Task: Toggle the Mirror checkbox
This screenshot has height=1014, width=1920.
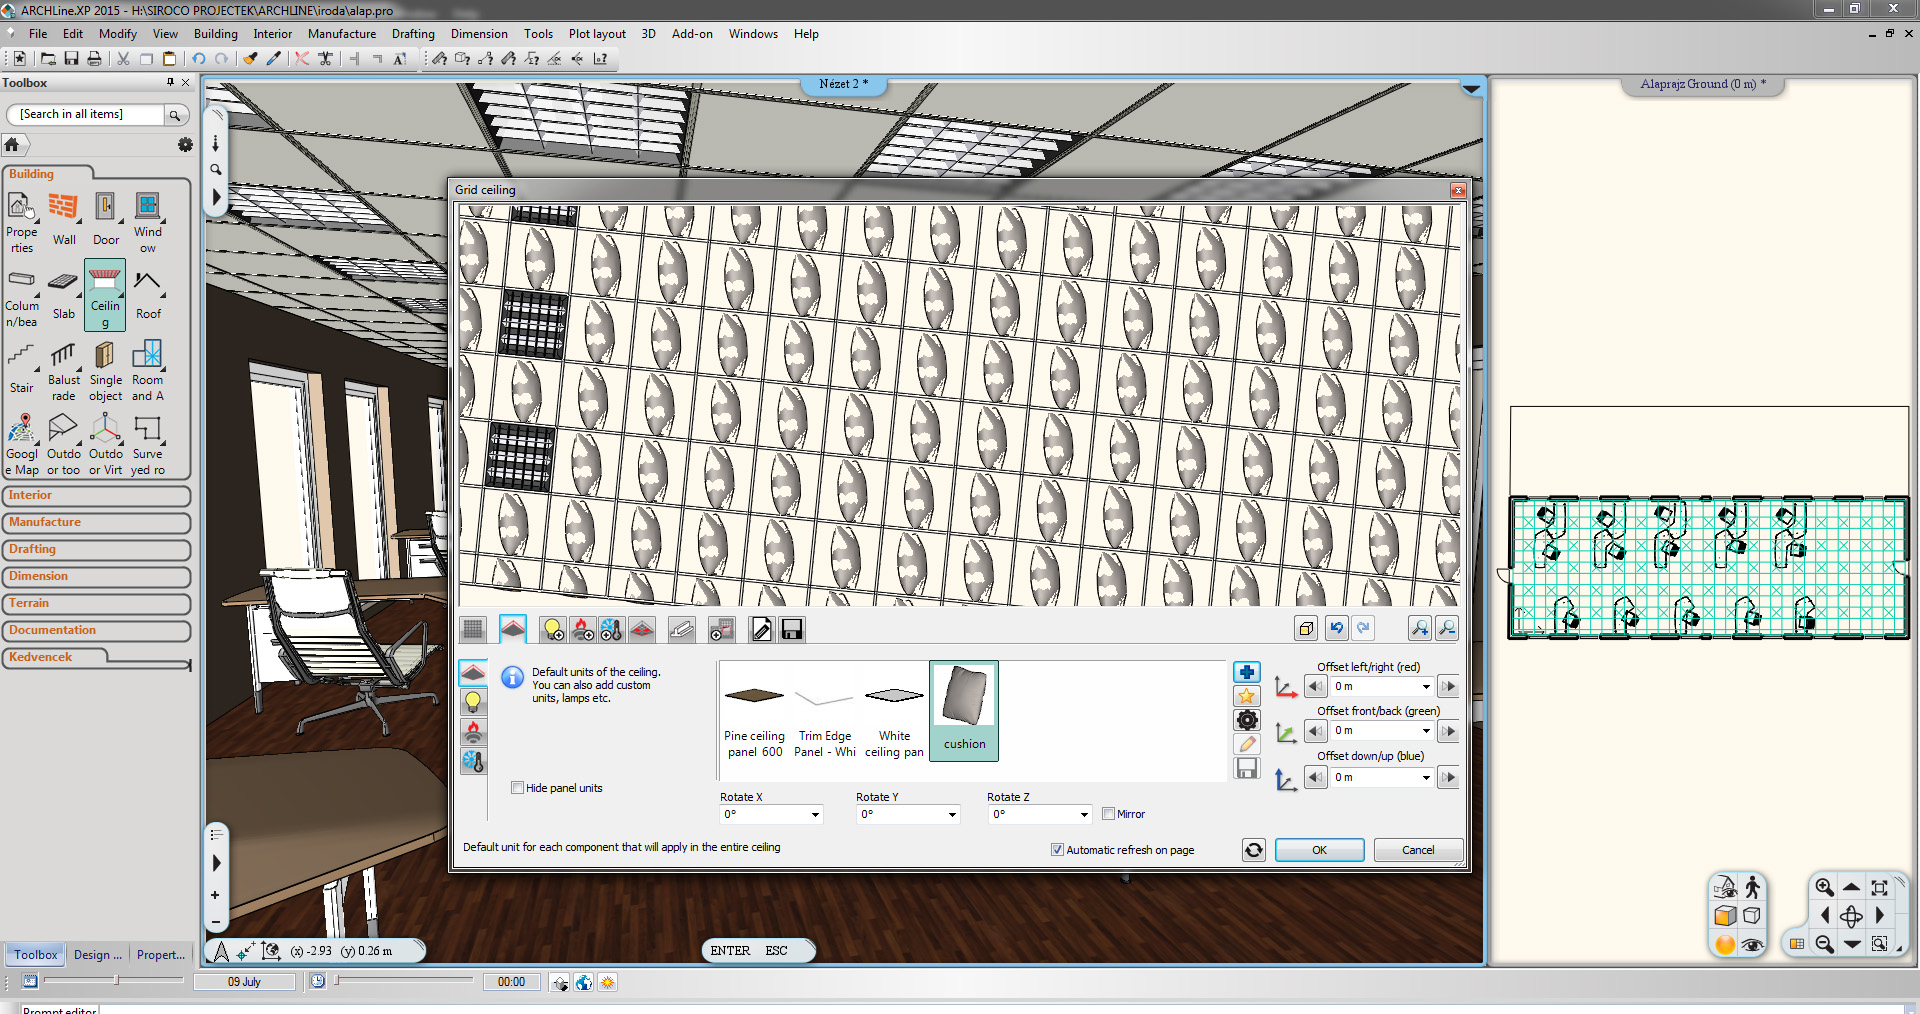Action: 1108,814
